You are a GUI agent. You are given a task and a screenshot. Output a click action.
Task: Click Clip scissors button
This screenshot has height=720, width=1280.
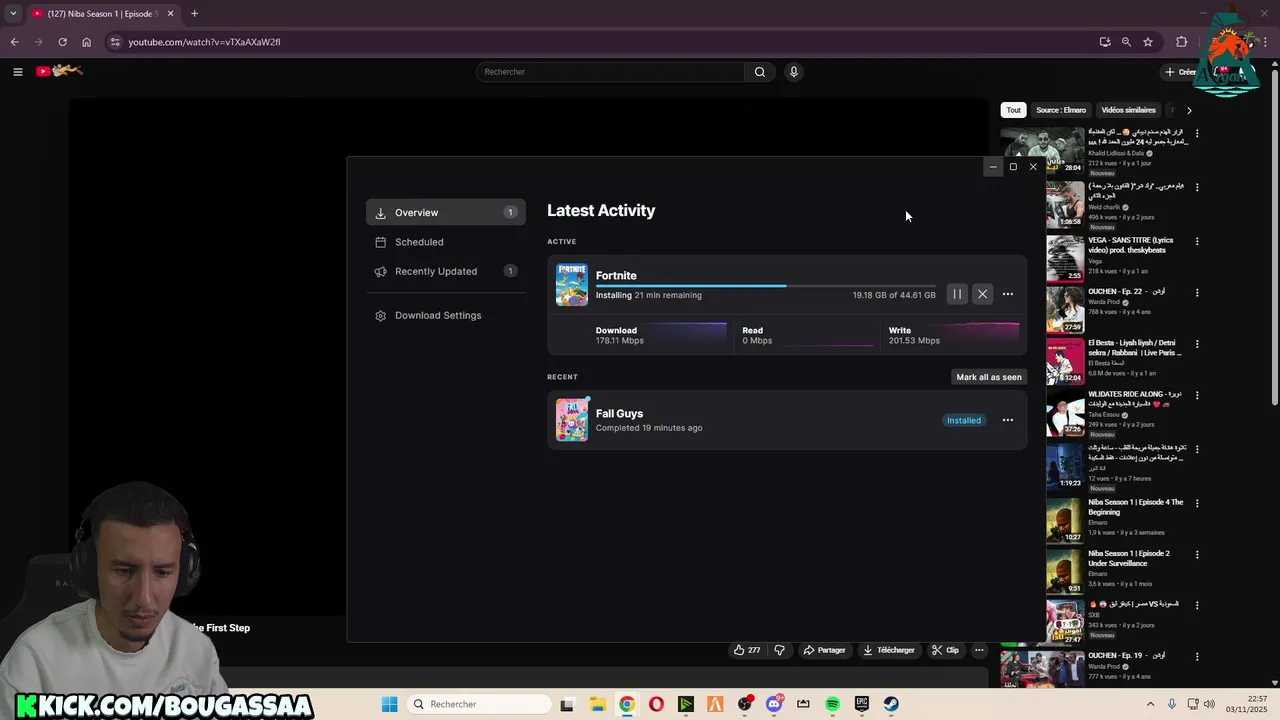pos(945,650)
